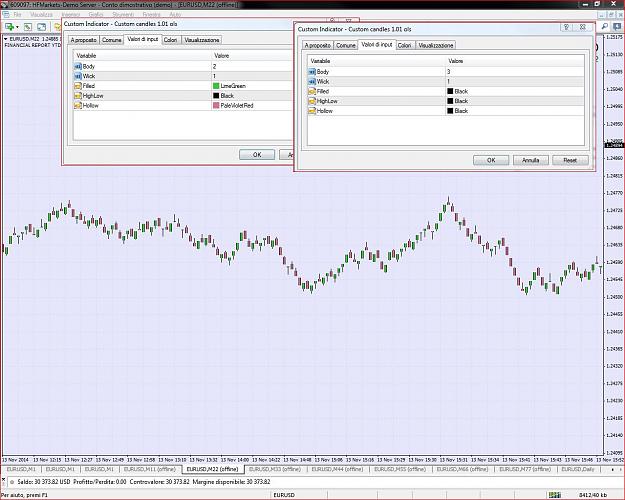Open the Strumenti menu
The height and width of the screenshot is (500, 625).
click(123, 14)
